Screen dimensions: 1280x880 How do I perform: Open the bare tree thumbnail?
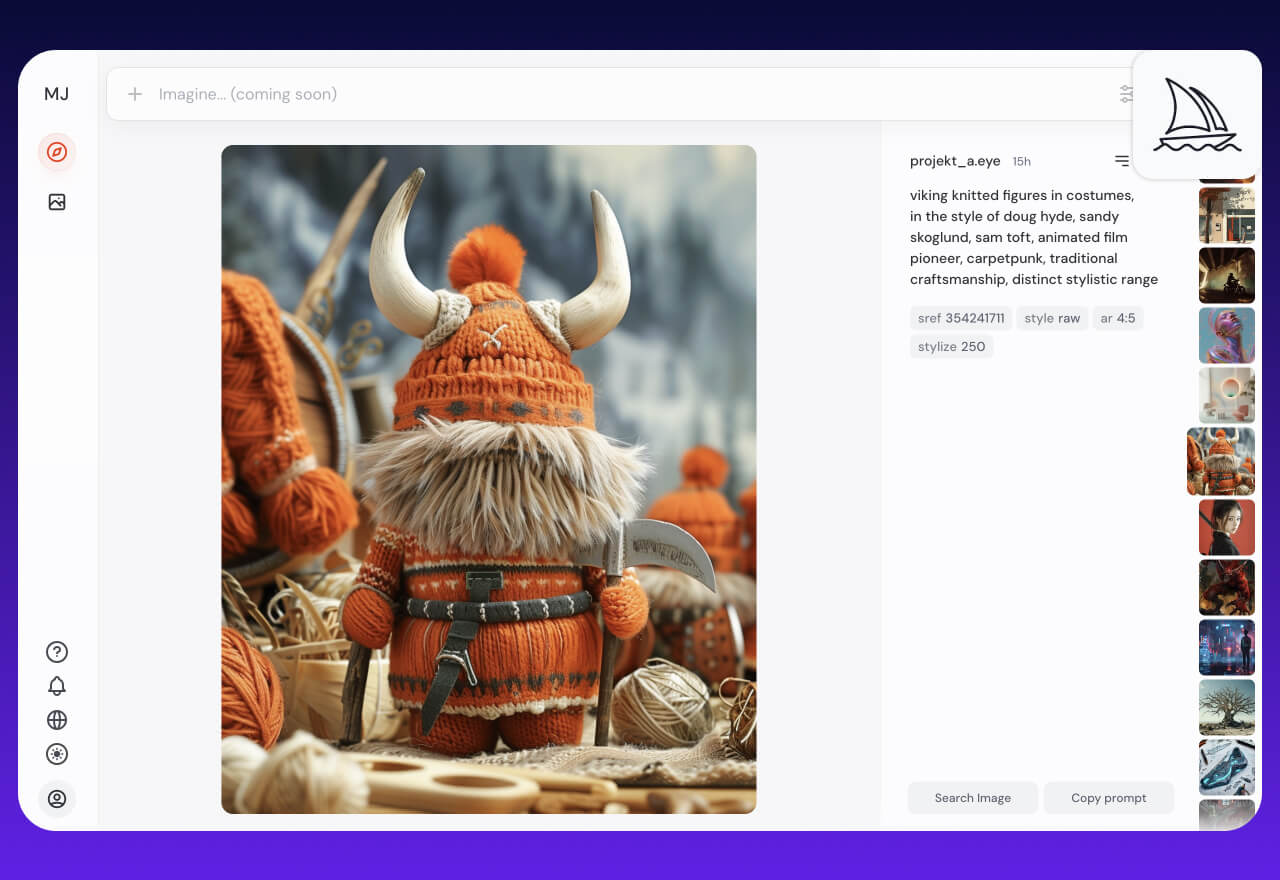pyautogui.click(x=1226, y=707)
